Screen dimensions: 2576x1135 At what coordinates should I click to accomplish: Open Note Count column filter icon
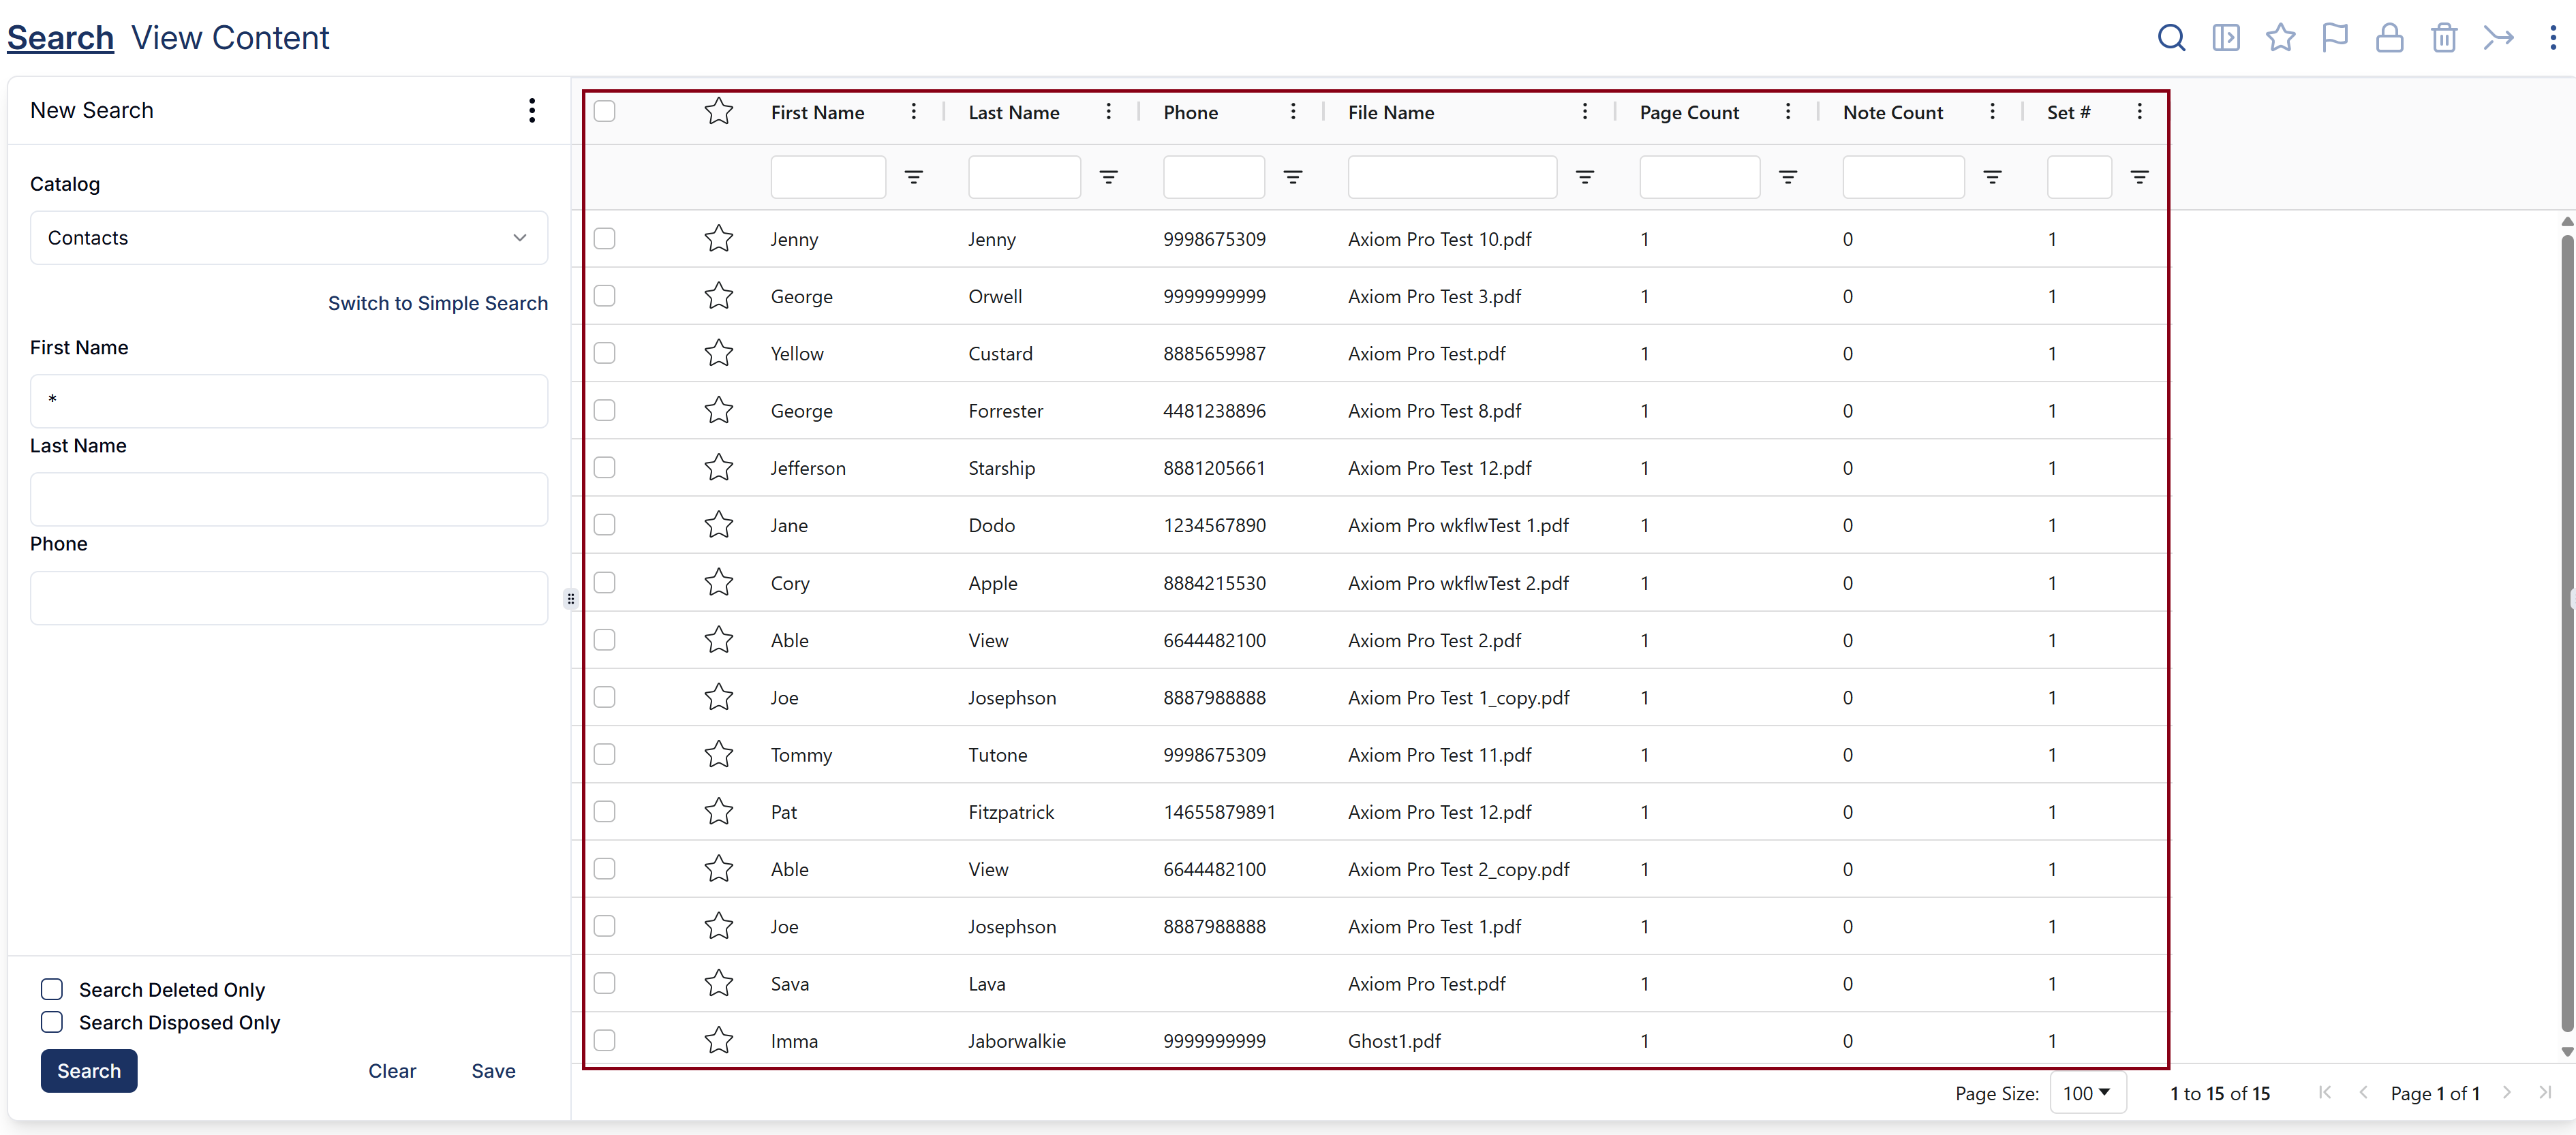coord(1992,177)
